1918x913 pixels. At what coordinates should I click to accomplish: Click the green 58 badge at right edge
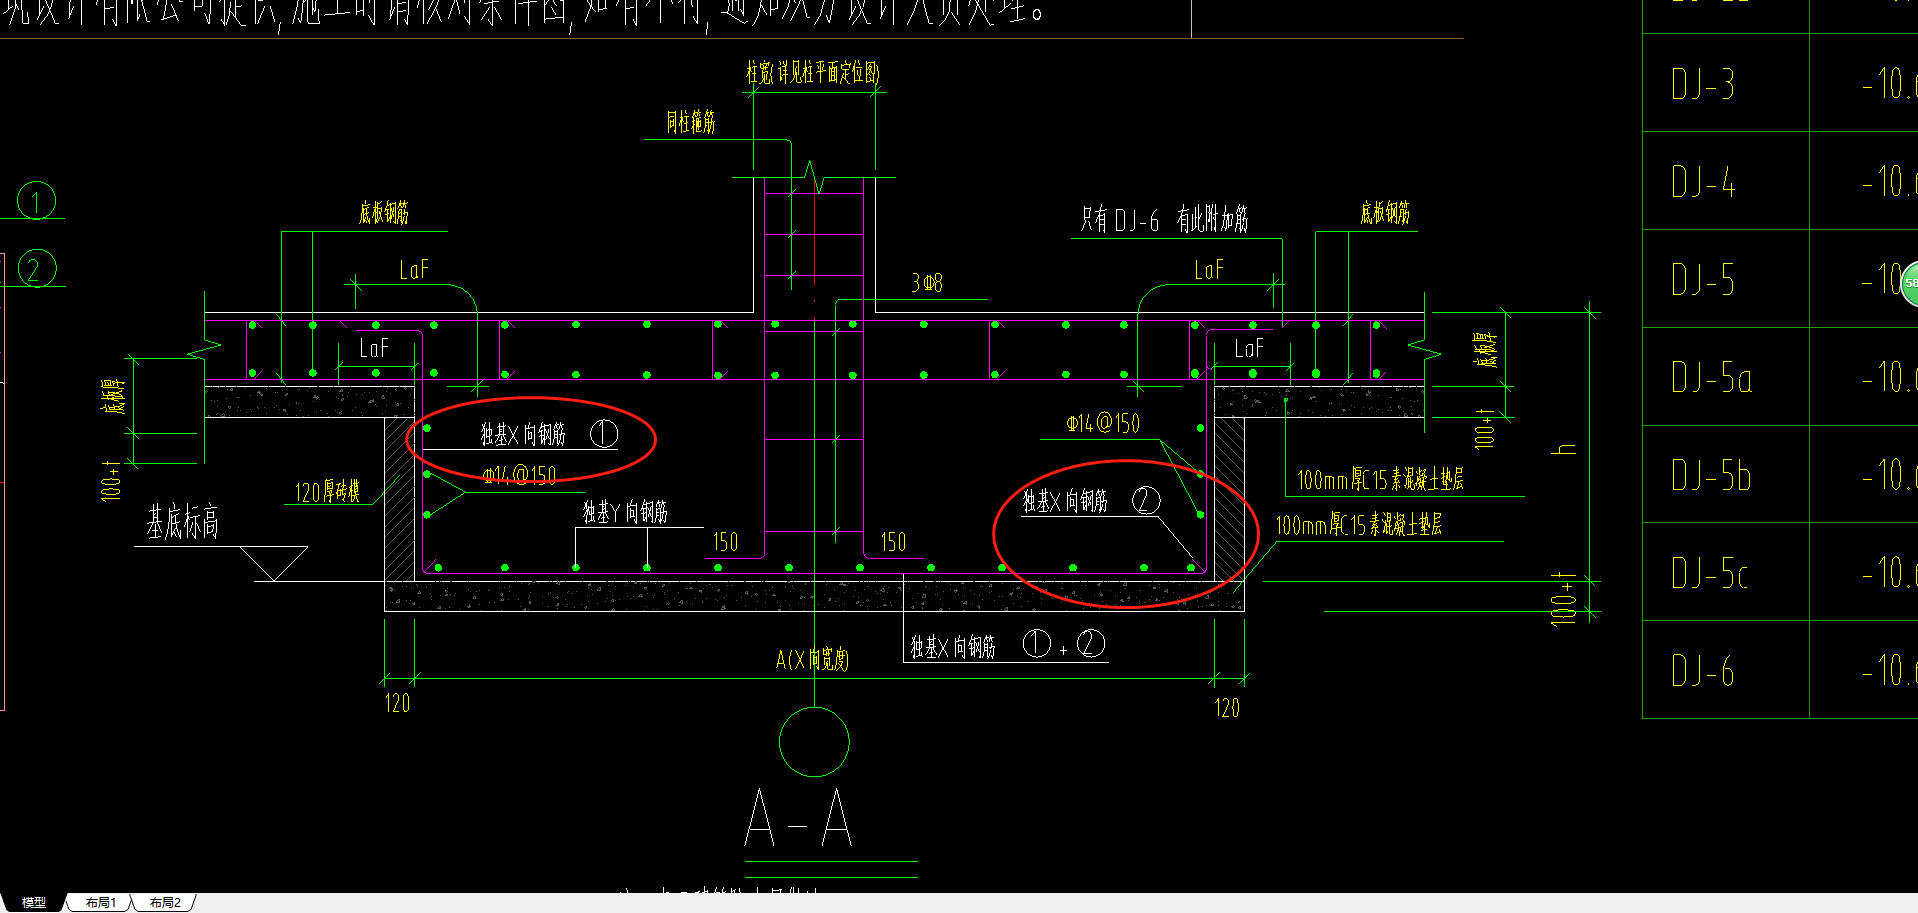1910,283
